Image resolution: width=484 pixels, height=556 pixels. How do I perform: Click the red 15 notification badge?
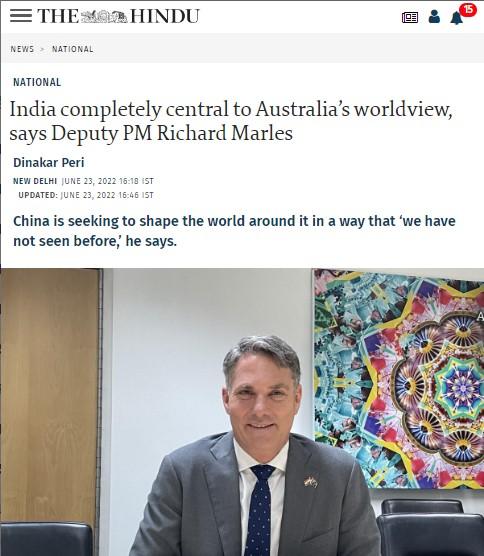(468, 10)
